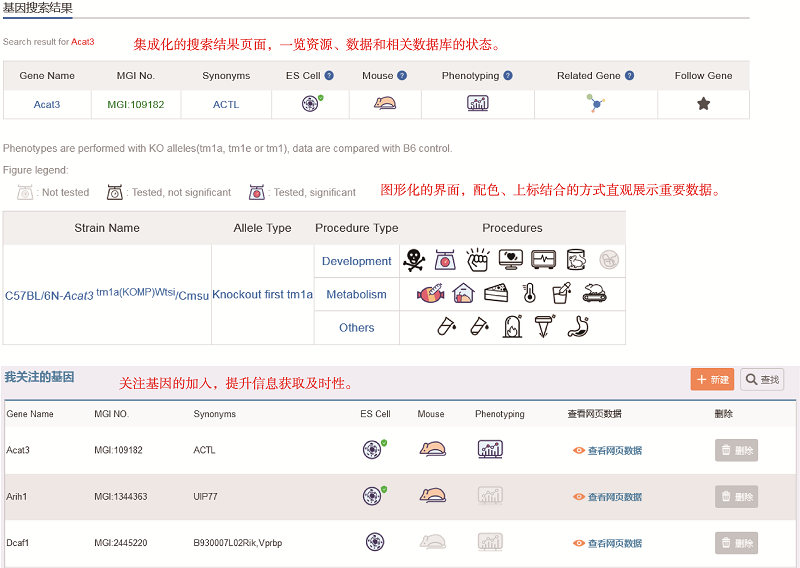Select the mouse treadmill icon
Image resolution: width=800 pixels, height=568 pixels.
[594, 293]
